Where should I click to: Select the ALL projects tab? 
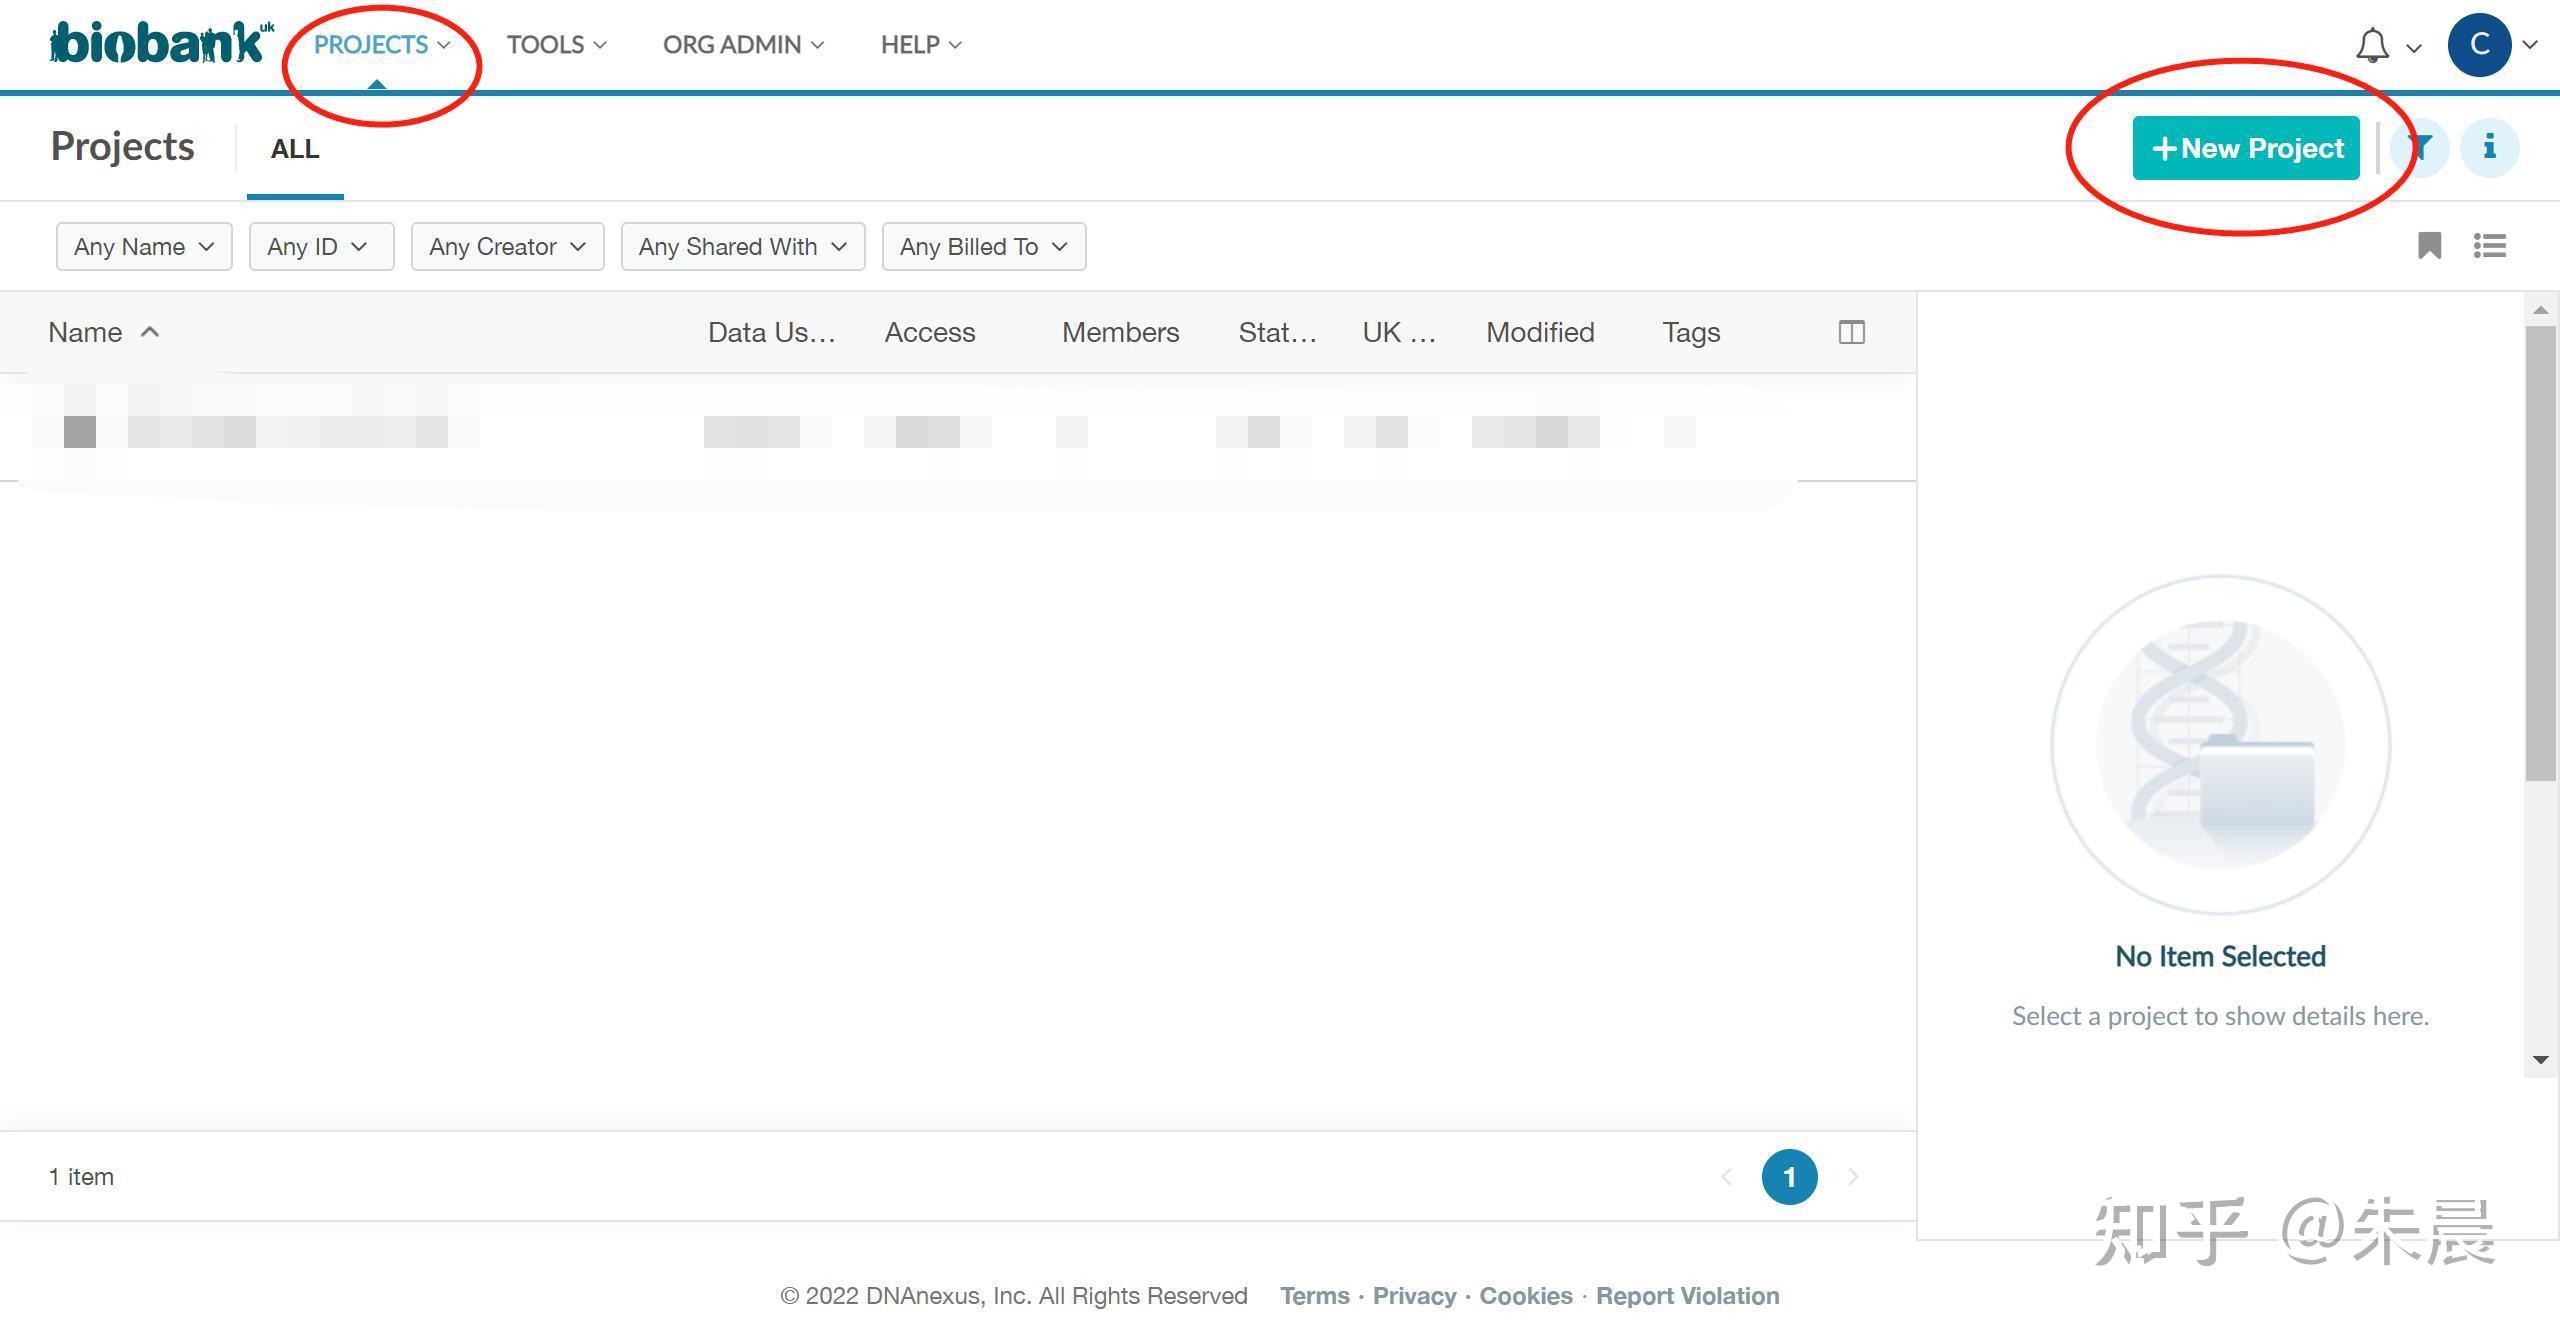pyautogui.click(x=295, y=149)
